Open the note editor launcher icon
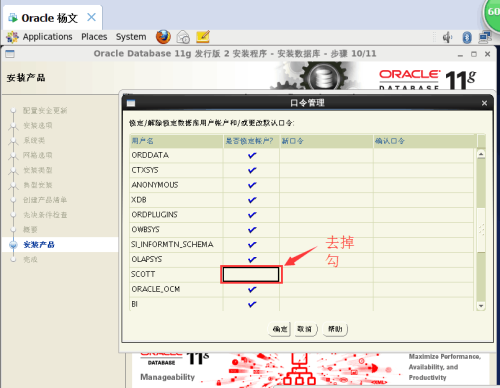This screenshot has width=500, height=388. pos(203,37)
